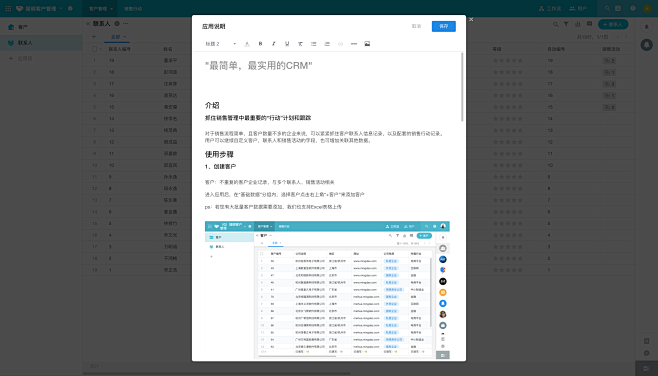Insert hyperlink in editor toolbar
658x376 pixels.
point(340,44)
